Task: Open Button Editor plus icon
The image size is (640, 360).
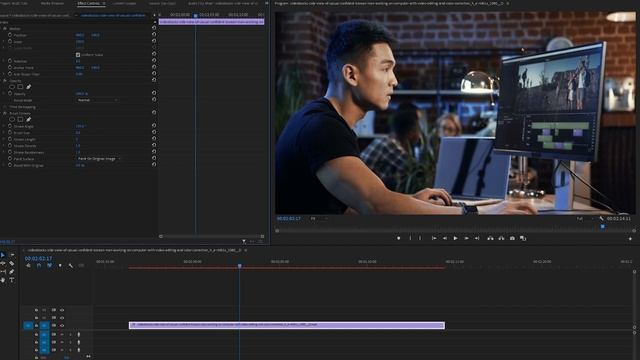Action: click(630, 238)
